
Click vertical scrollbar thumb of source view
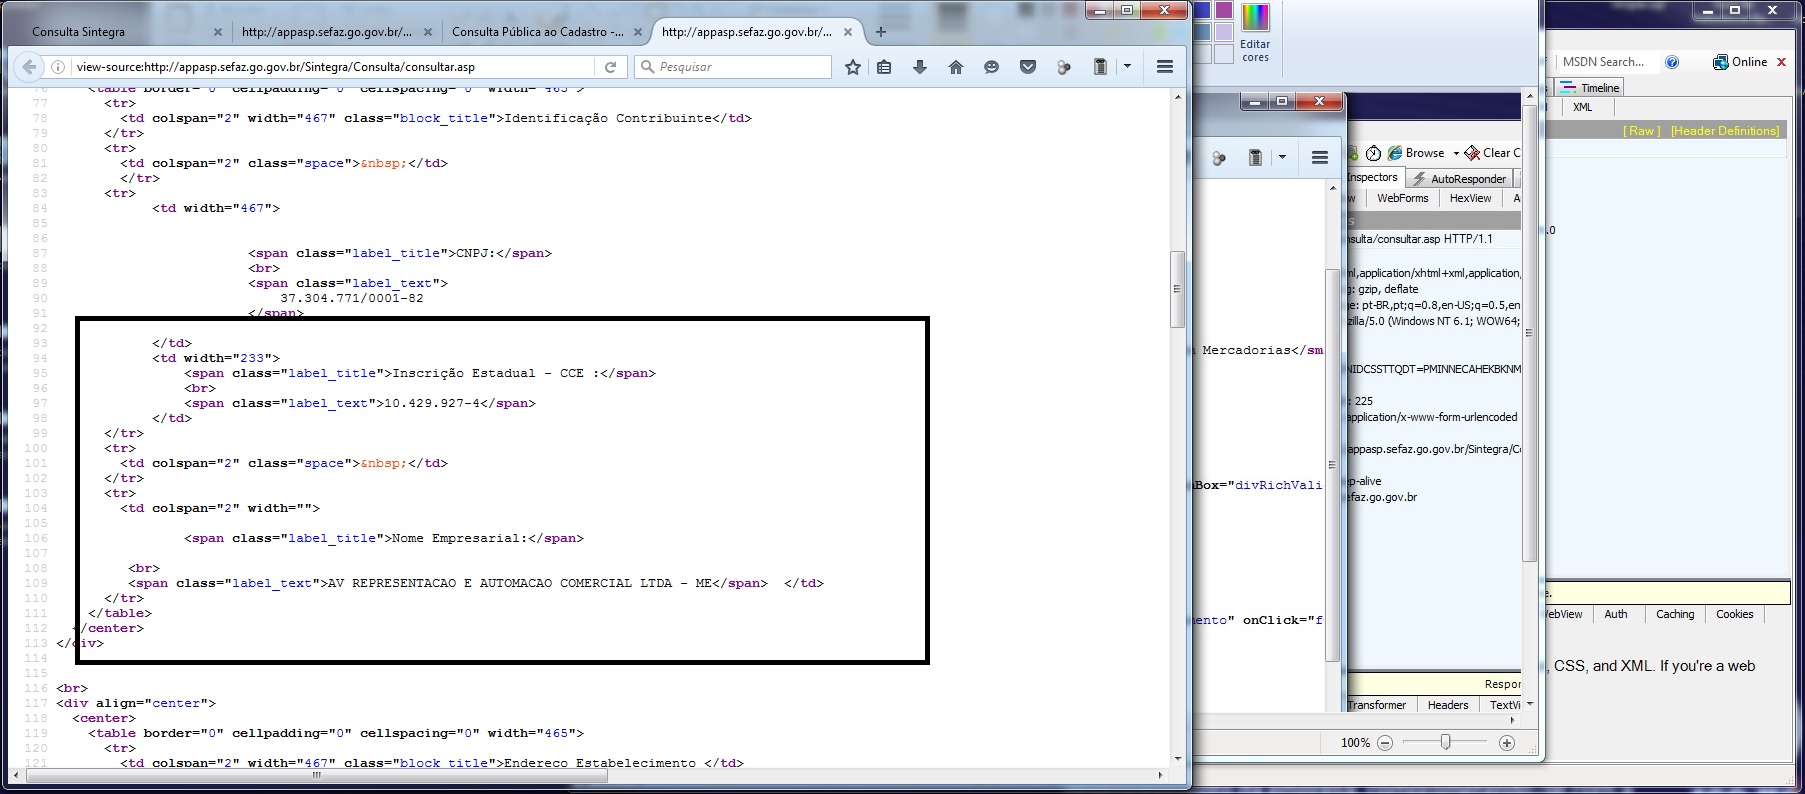click(1177, 289)
